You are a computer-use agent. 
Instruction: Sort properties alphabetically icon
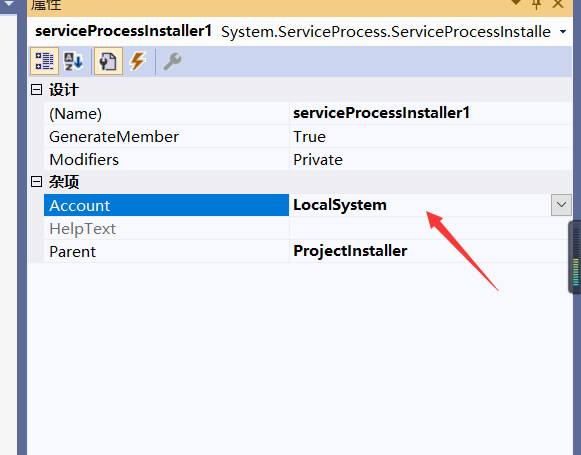73,61
